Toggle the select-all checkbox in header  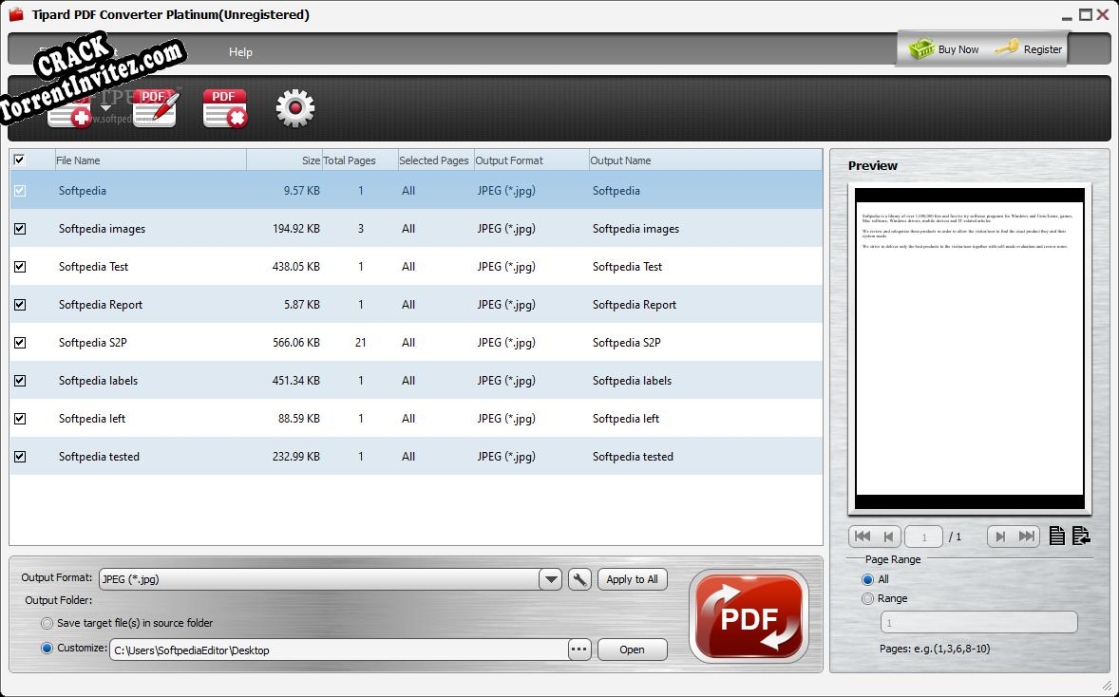(x=22, y=160)
